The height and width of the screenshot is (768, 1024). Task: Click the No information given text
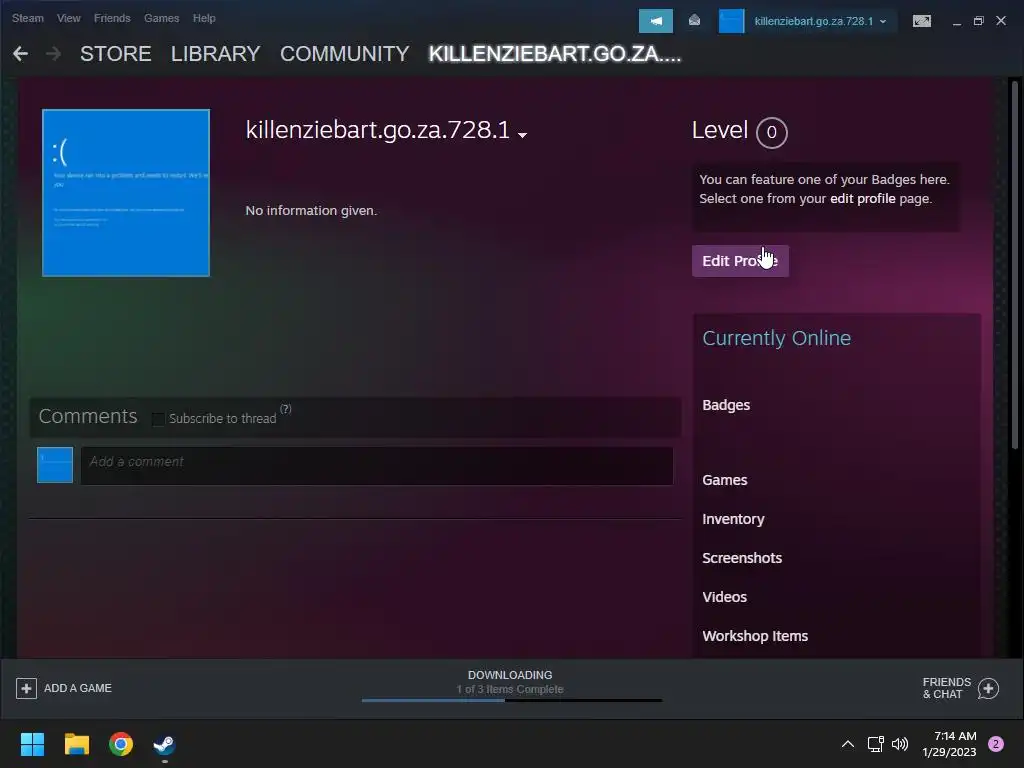tap(312, 210)
